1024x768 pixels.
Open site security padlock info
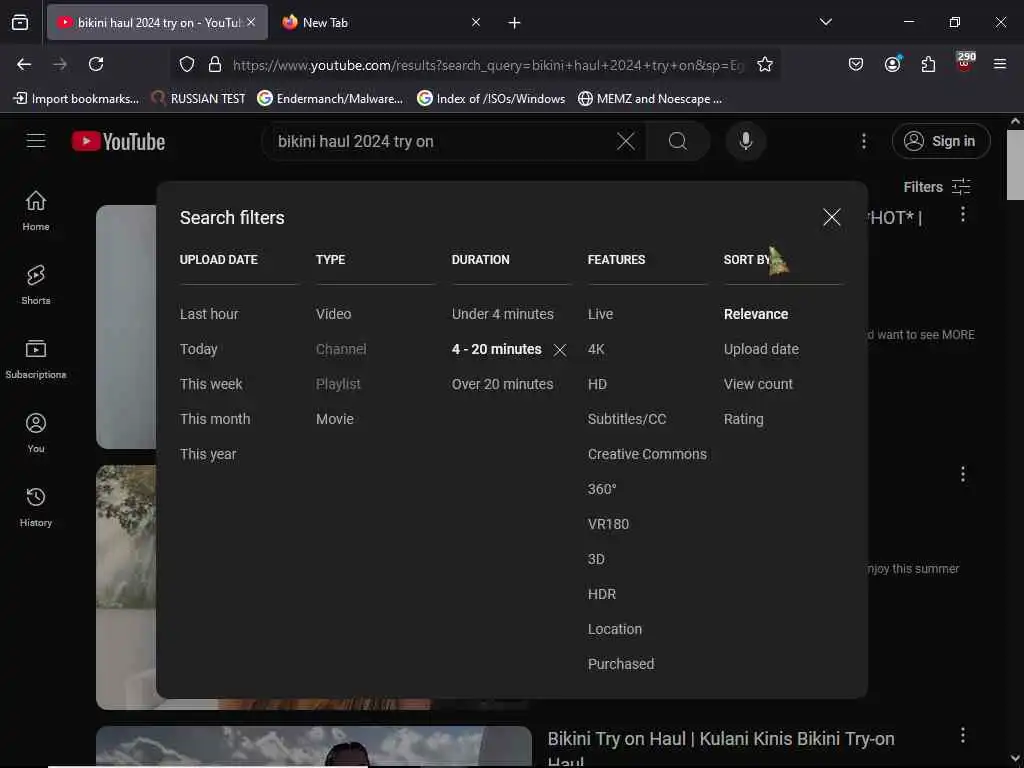pyautogui.click(x=214, y=64)
